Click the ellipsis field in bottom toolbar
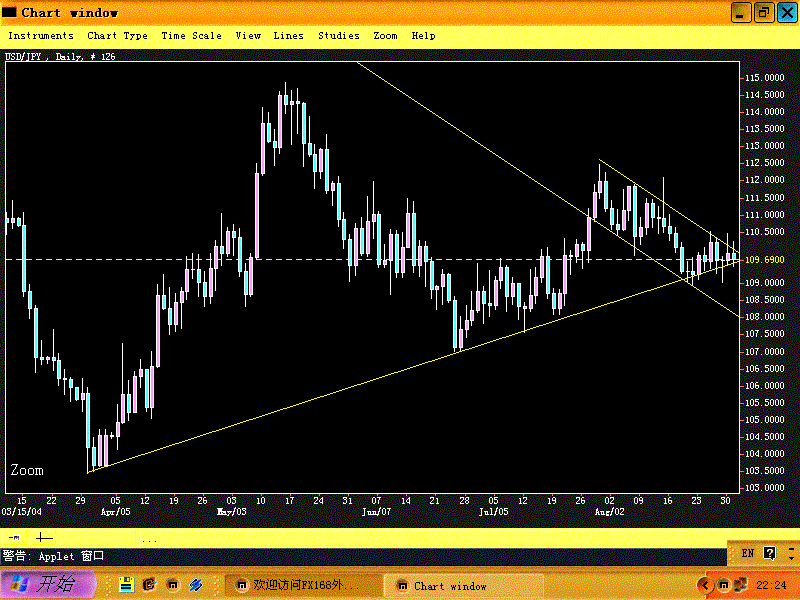The height and width of the screenshot is (600, 800). point(149,539)
